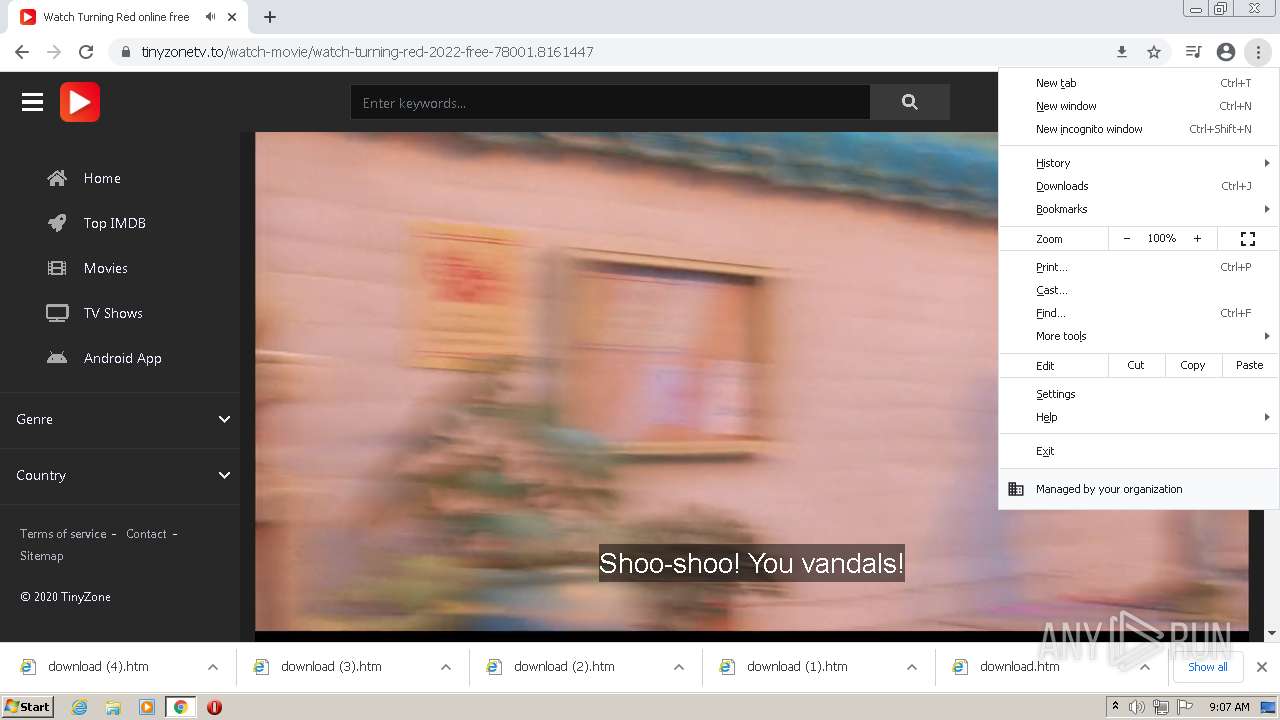Screen dimensions: 1280x720
Task: Show hidden system tray icons
Action: click(x=1115, y=707)
